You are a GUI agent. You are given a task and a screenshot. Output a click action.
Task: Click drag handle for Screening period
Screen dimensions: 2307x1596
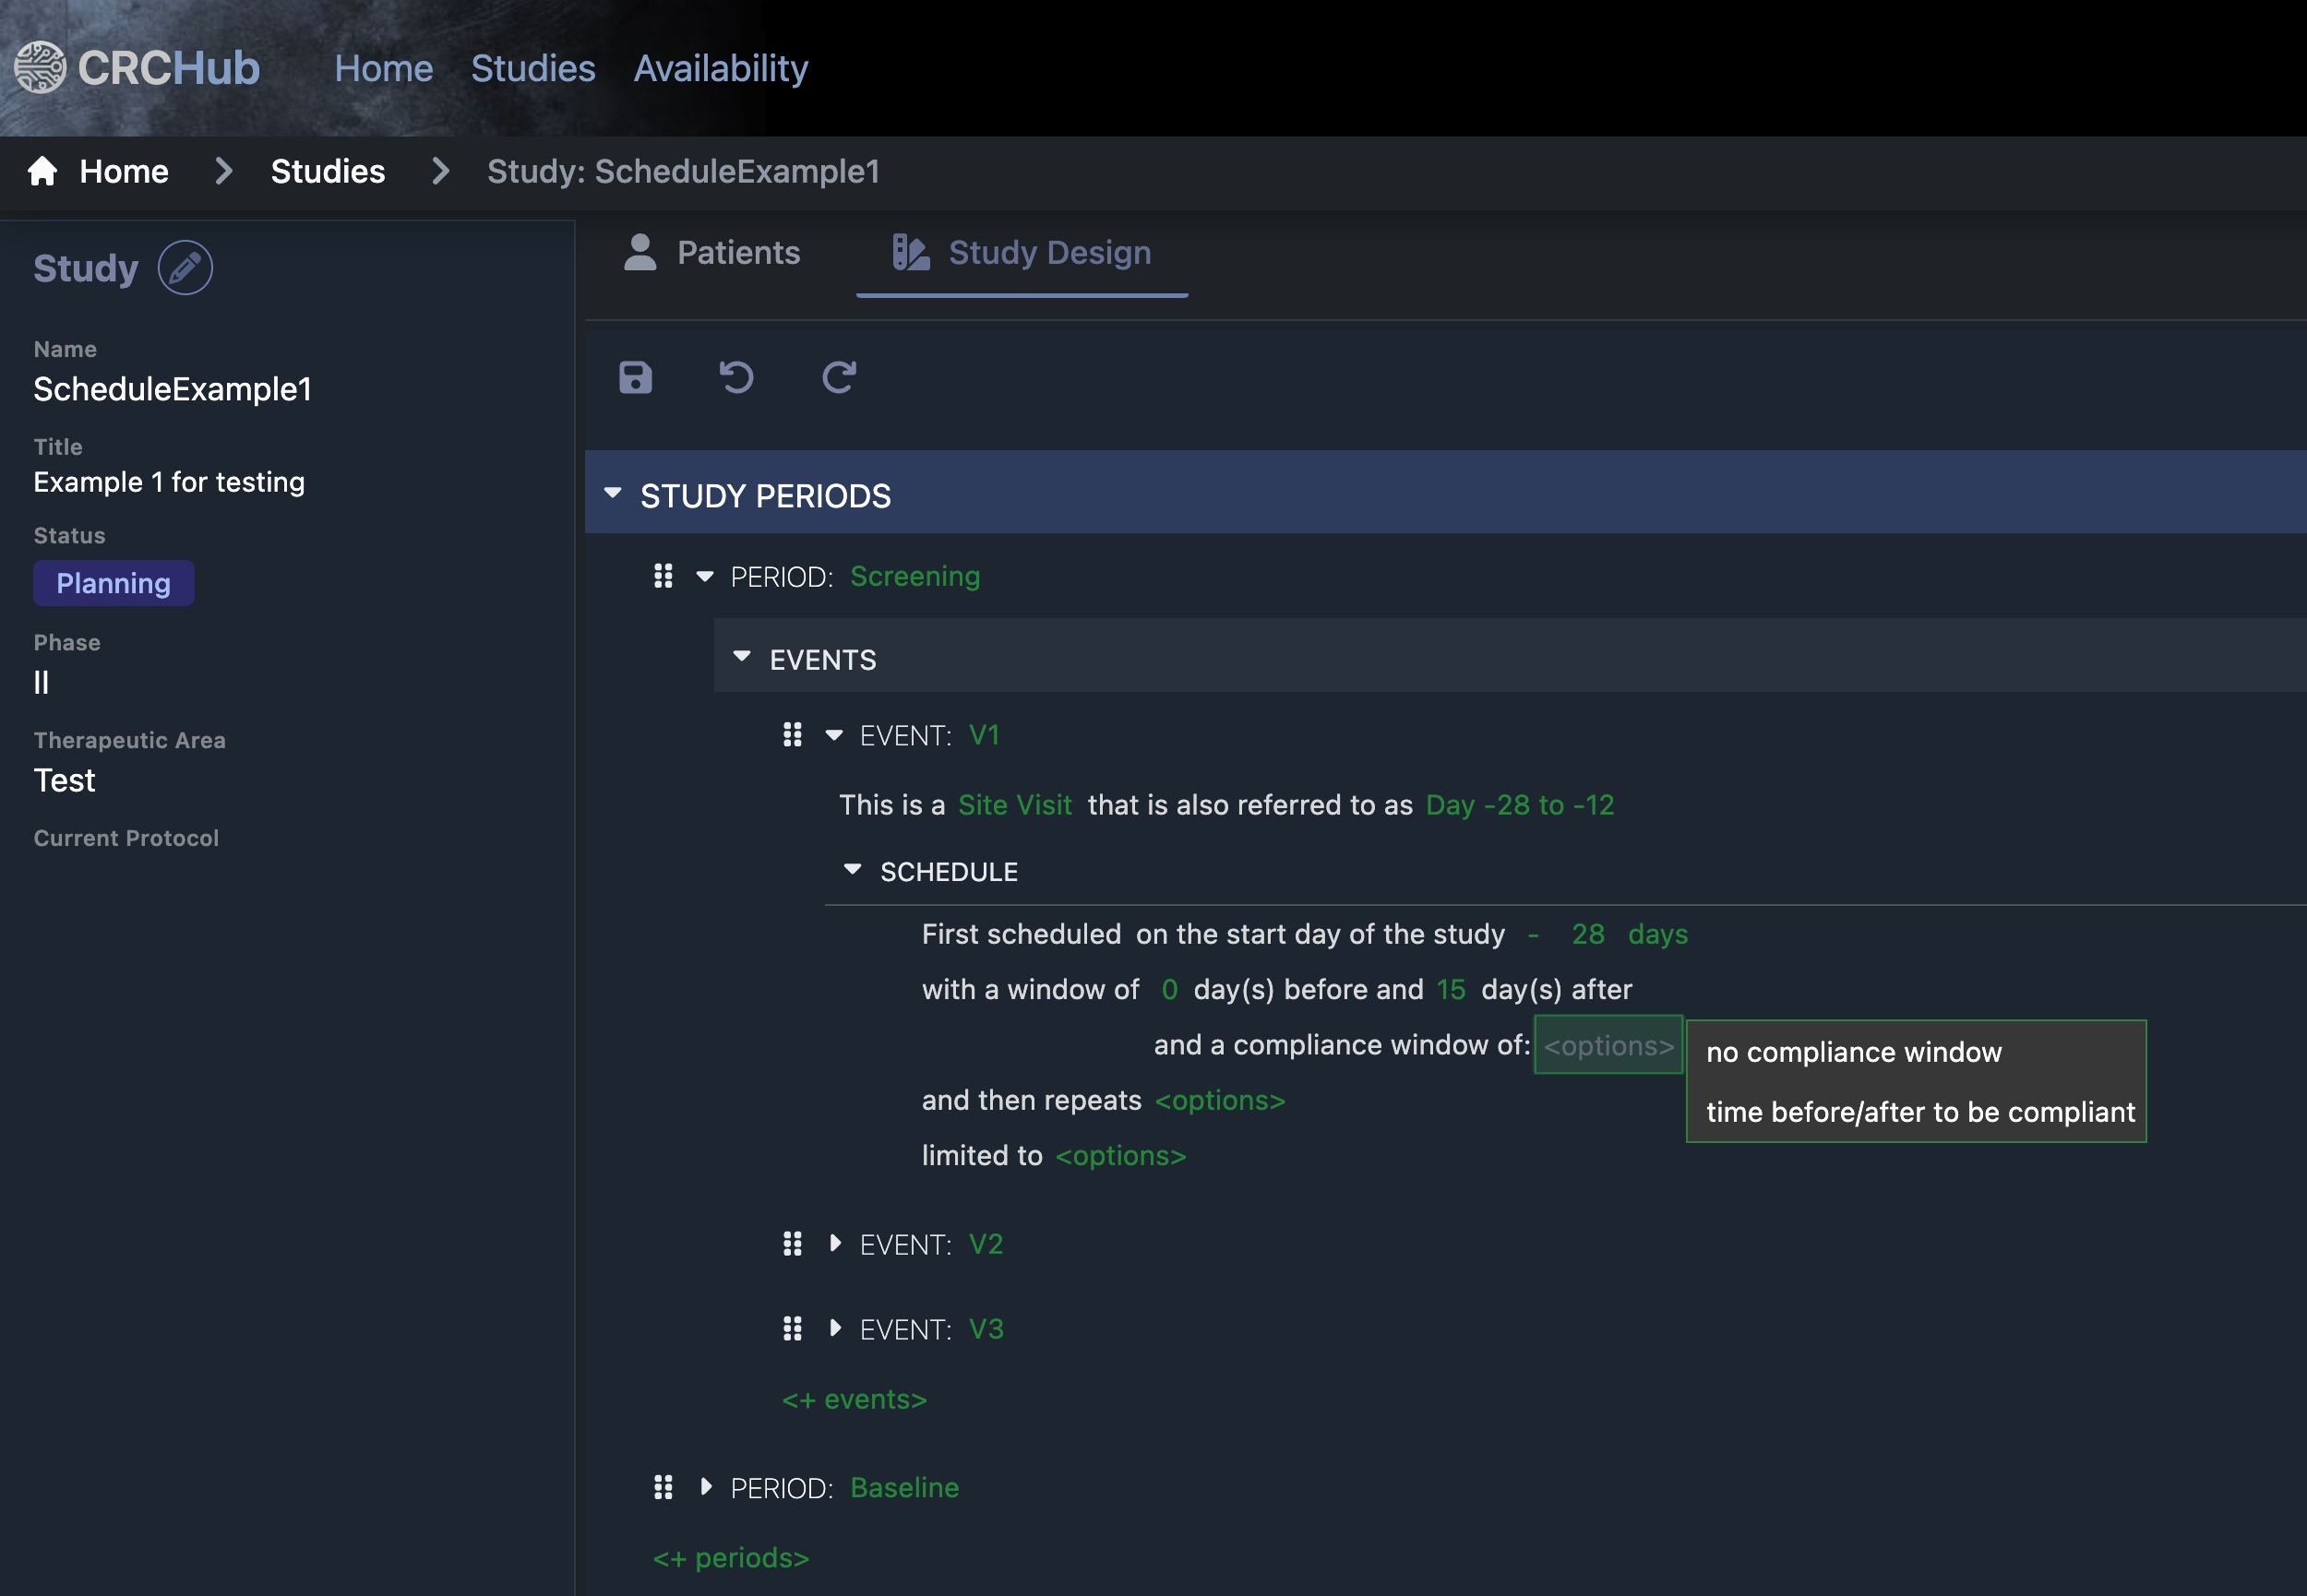pos(663,576)
